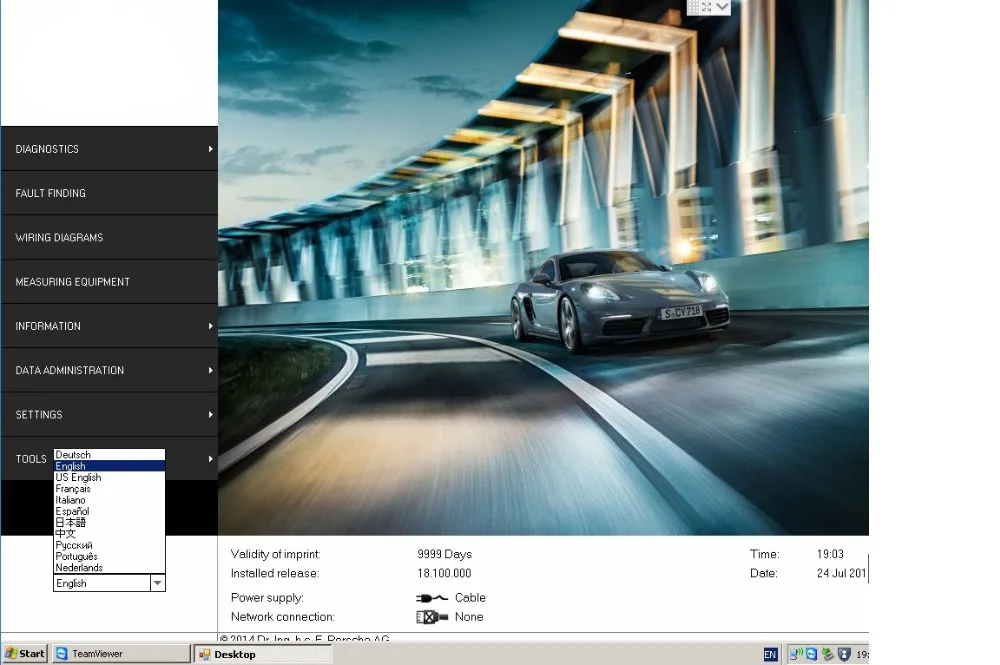Switch to TeamViewer in the taskbar

[120, 654]
